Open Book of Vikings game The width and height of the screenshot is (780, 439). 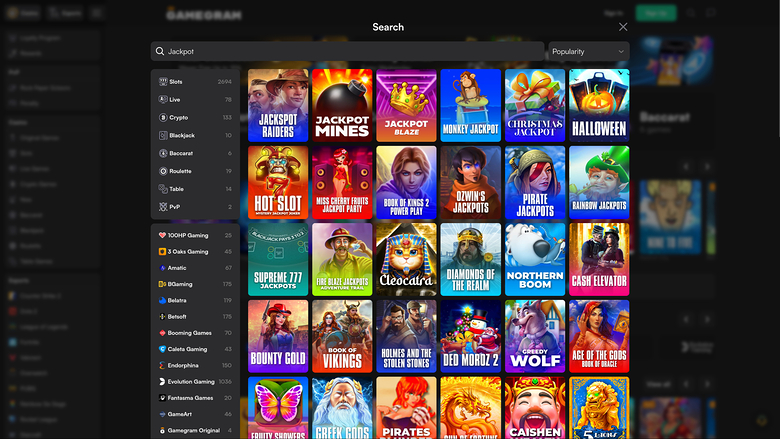[x=342, y=336]
